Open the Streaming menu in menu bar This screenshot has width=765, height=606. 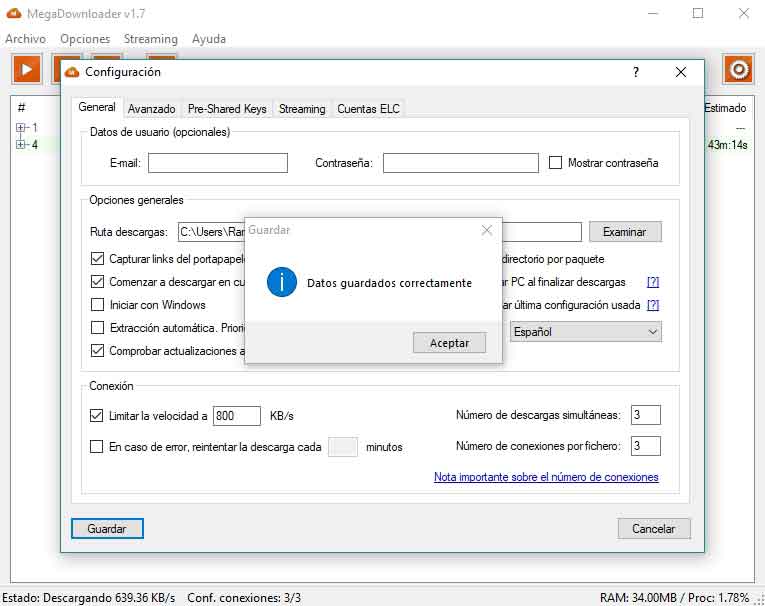(x=150, y=39)
